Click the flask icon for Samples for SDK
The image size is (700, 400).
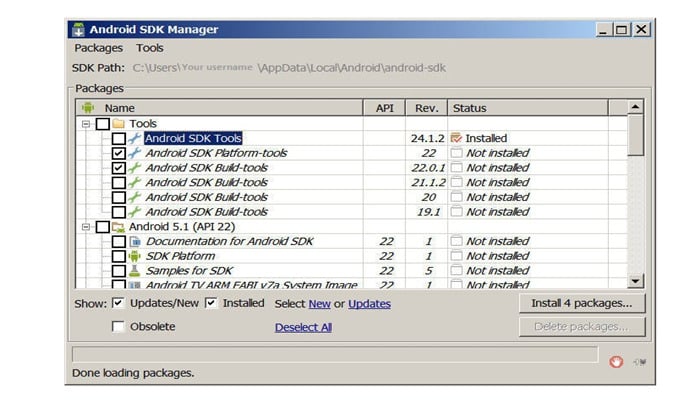(134, 271)
